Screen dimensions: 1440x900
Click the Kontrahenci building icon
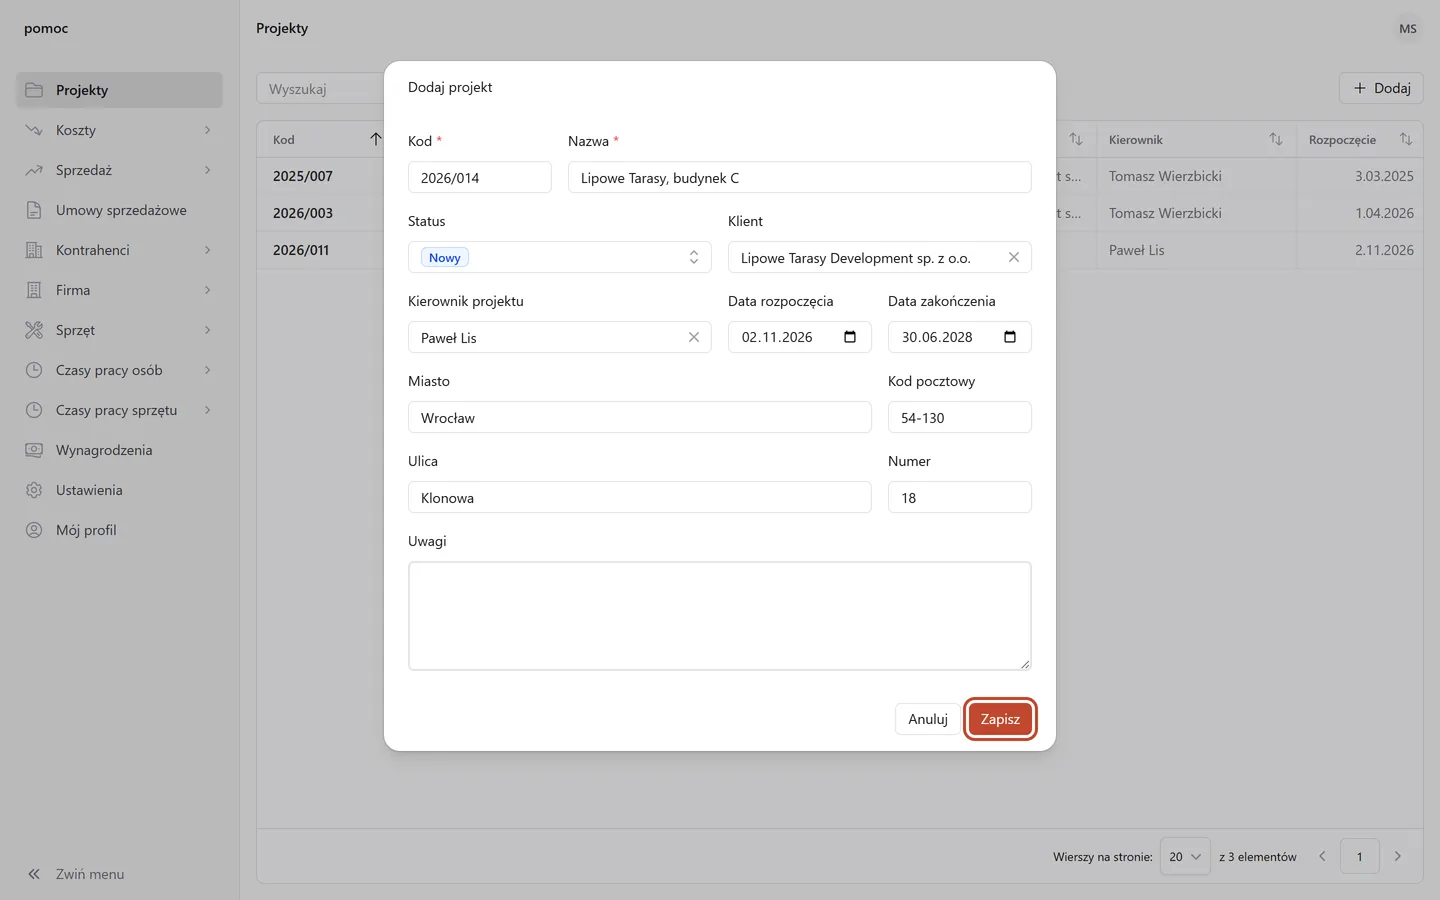34,250
